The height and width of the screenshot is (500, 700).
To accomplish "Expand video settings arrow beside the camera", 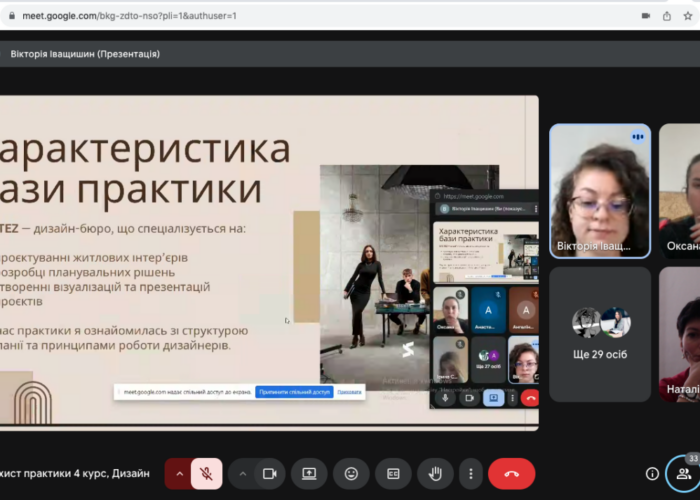I will (243, 474).
